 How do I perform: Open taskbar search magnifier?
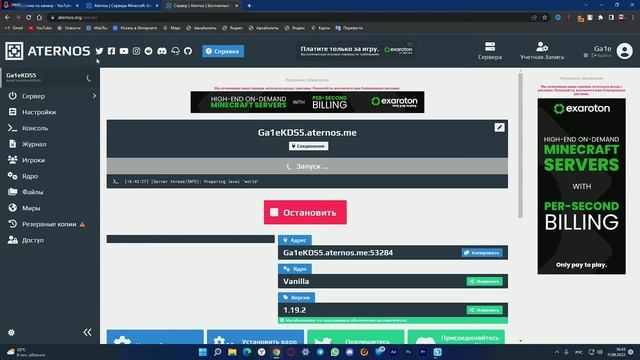[218, 352]
